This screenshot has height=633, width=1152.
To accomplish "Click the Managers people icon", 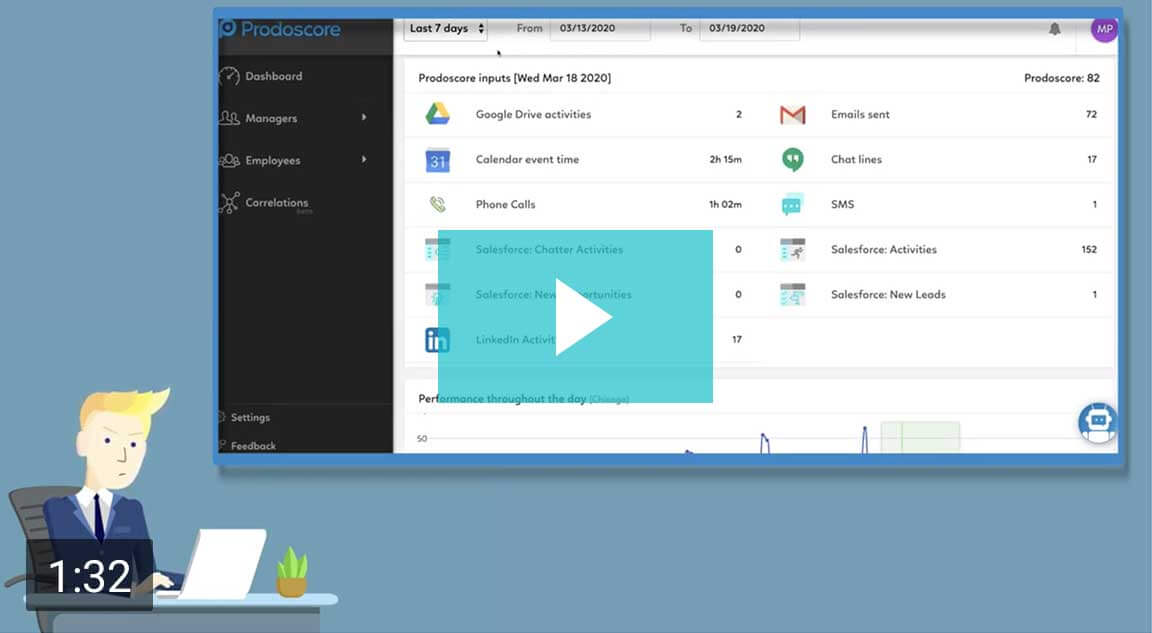I will (x=229, y=118).
